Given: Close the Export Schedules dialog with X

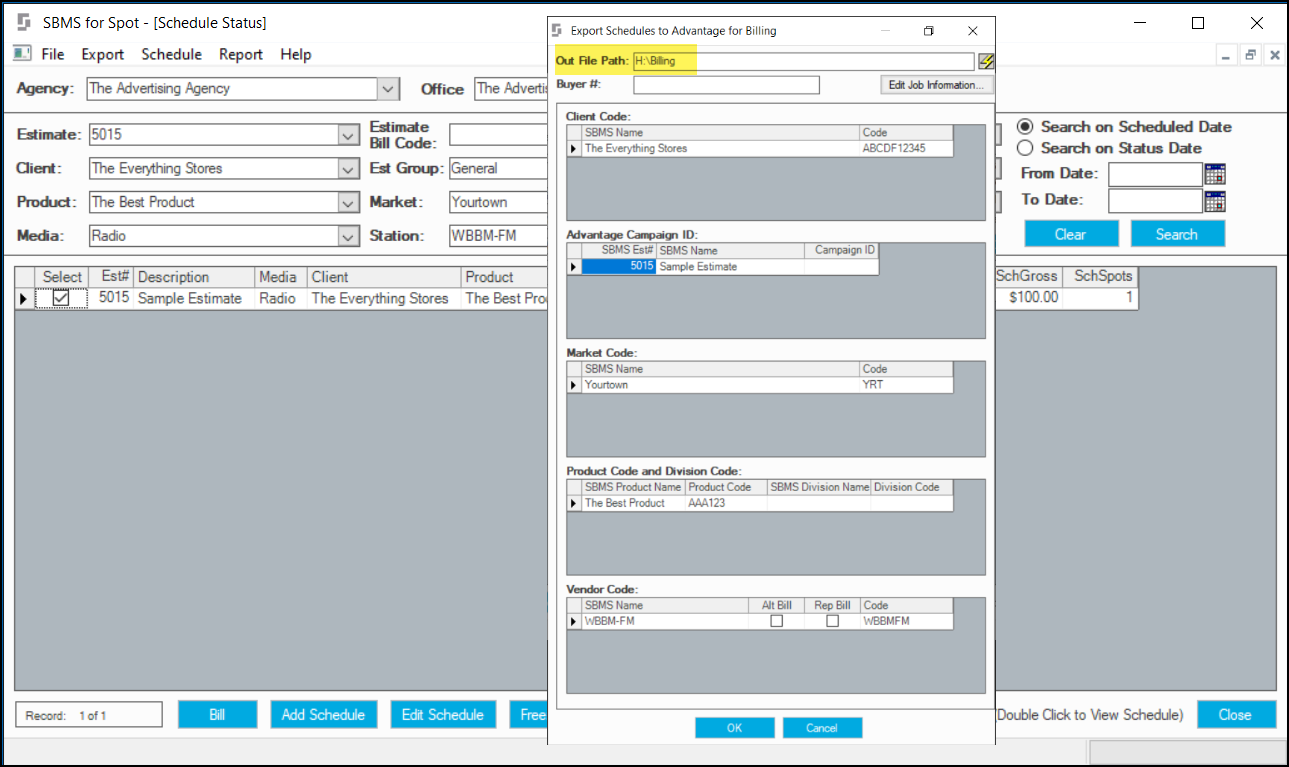Looking at the screenshot, I should coord(972,31).
